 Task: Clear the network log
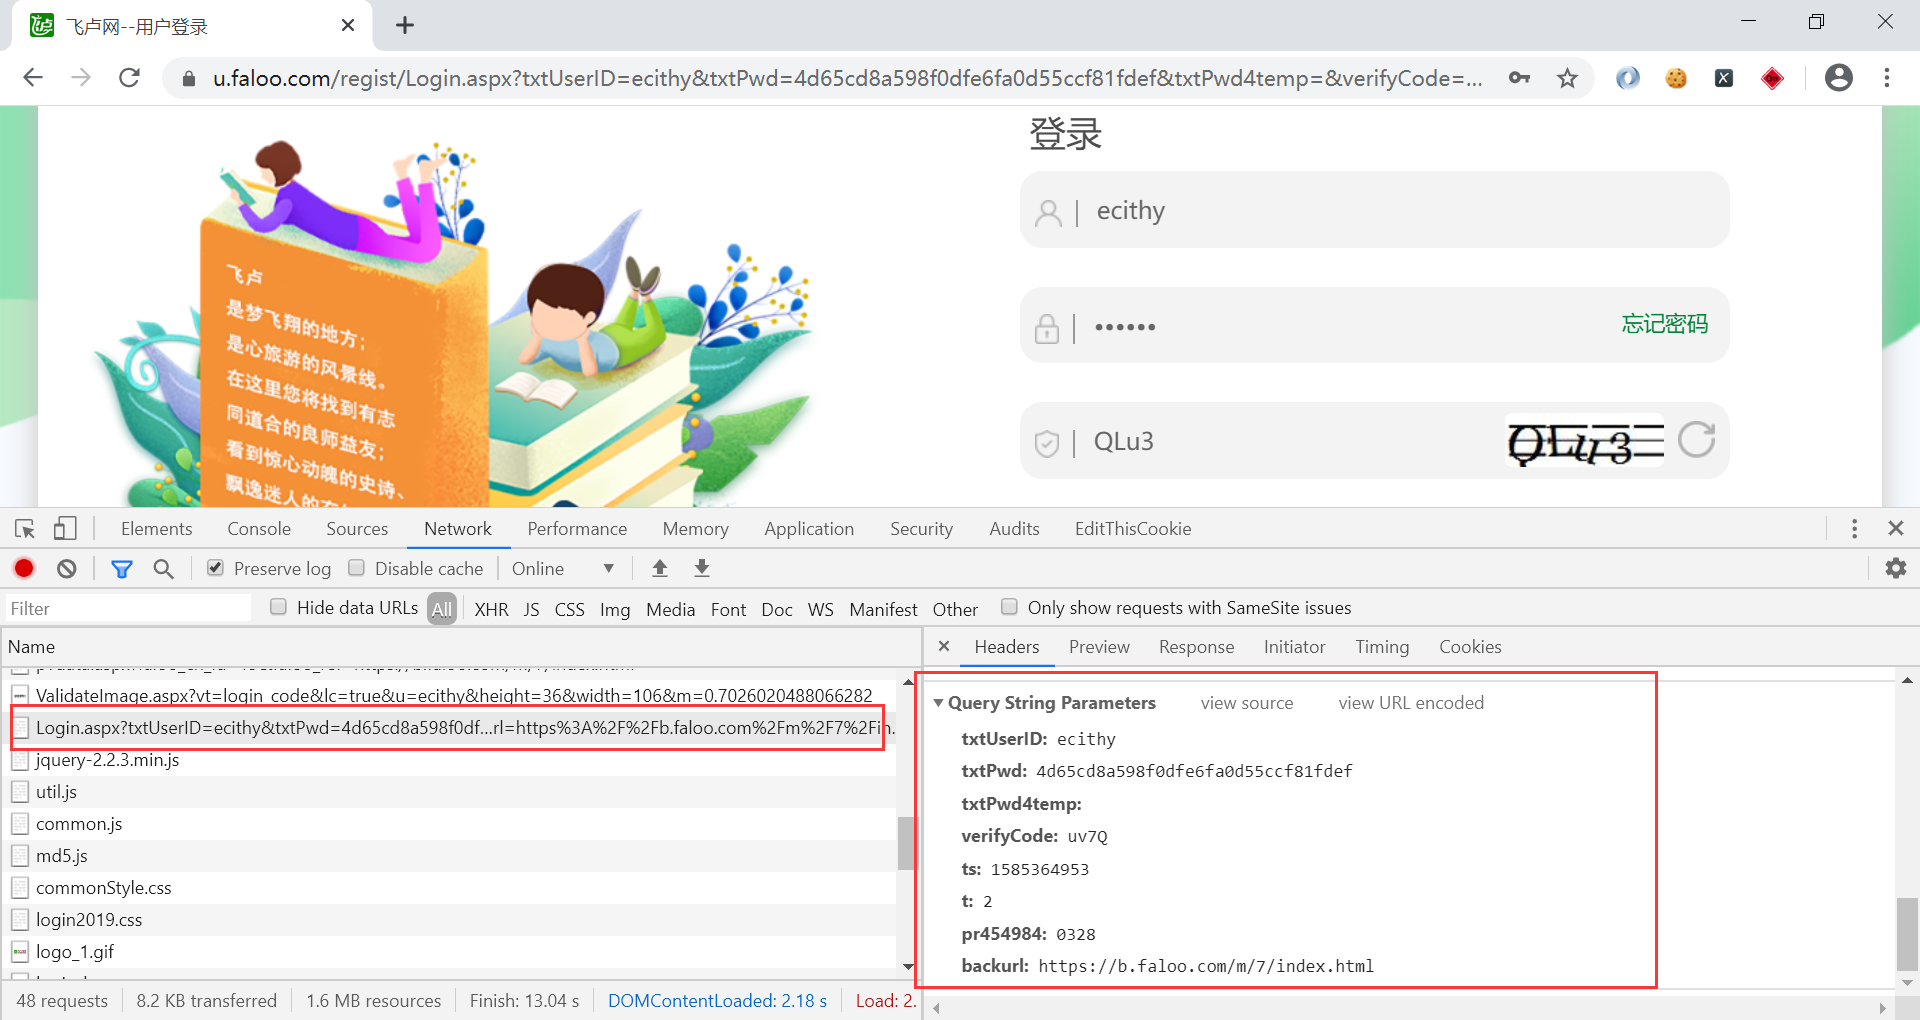[x=67, y=568]
